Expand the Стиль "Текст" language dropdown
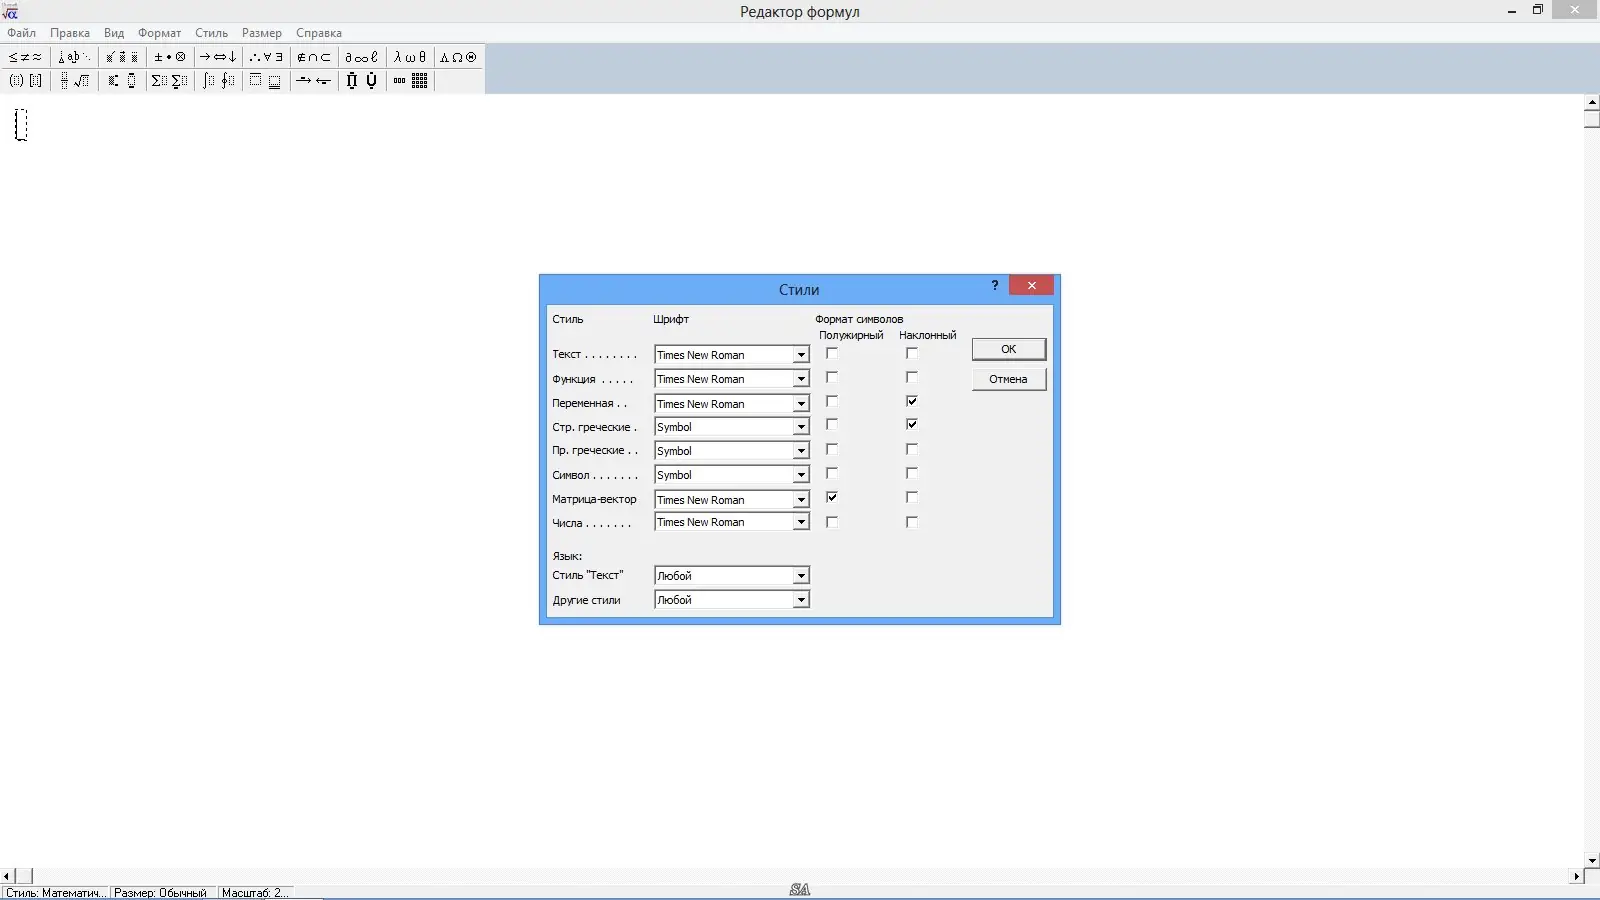Screen dimensions: 1600x900 [x=800, y=575]
